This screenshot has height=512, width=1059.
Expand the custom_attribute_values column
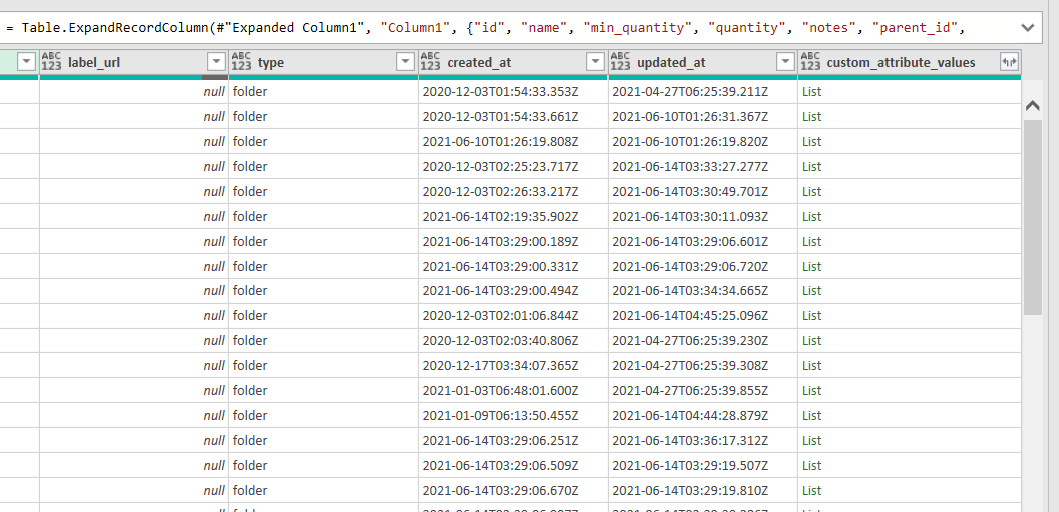(x=1009, y=62)
